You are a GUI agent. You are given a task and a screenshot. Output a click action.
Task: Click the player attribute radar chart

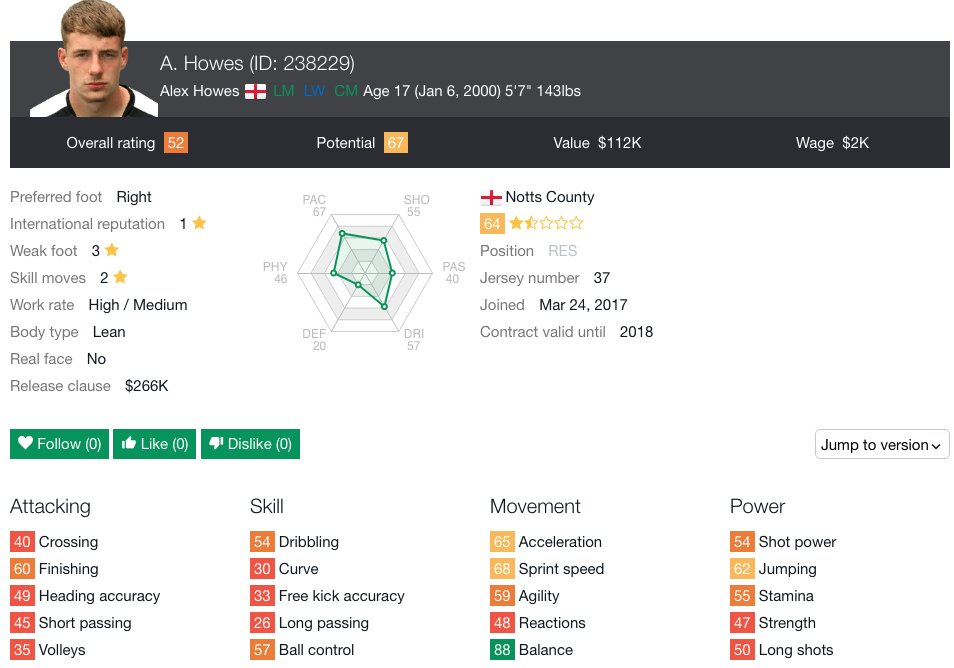[364, 271]
